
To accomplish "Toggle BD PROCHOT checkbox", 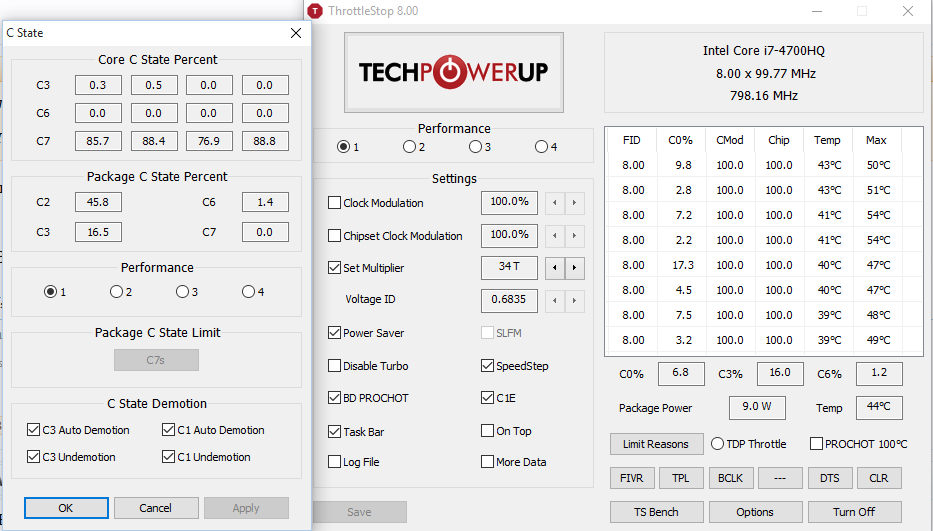I will [334, 397].
